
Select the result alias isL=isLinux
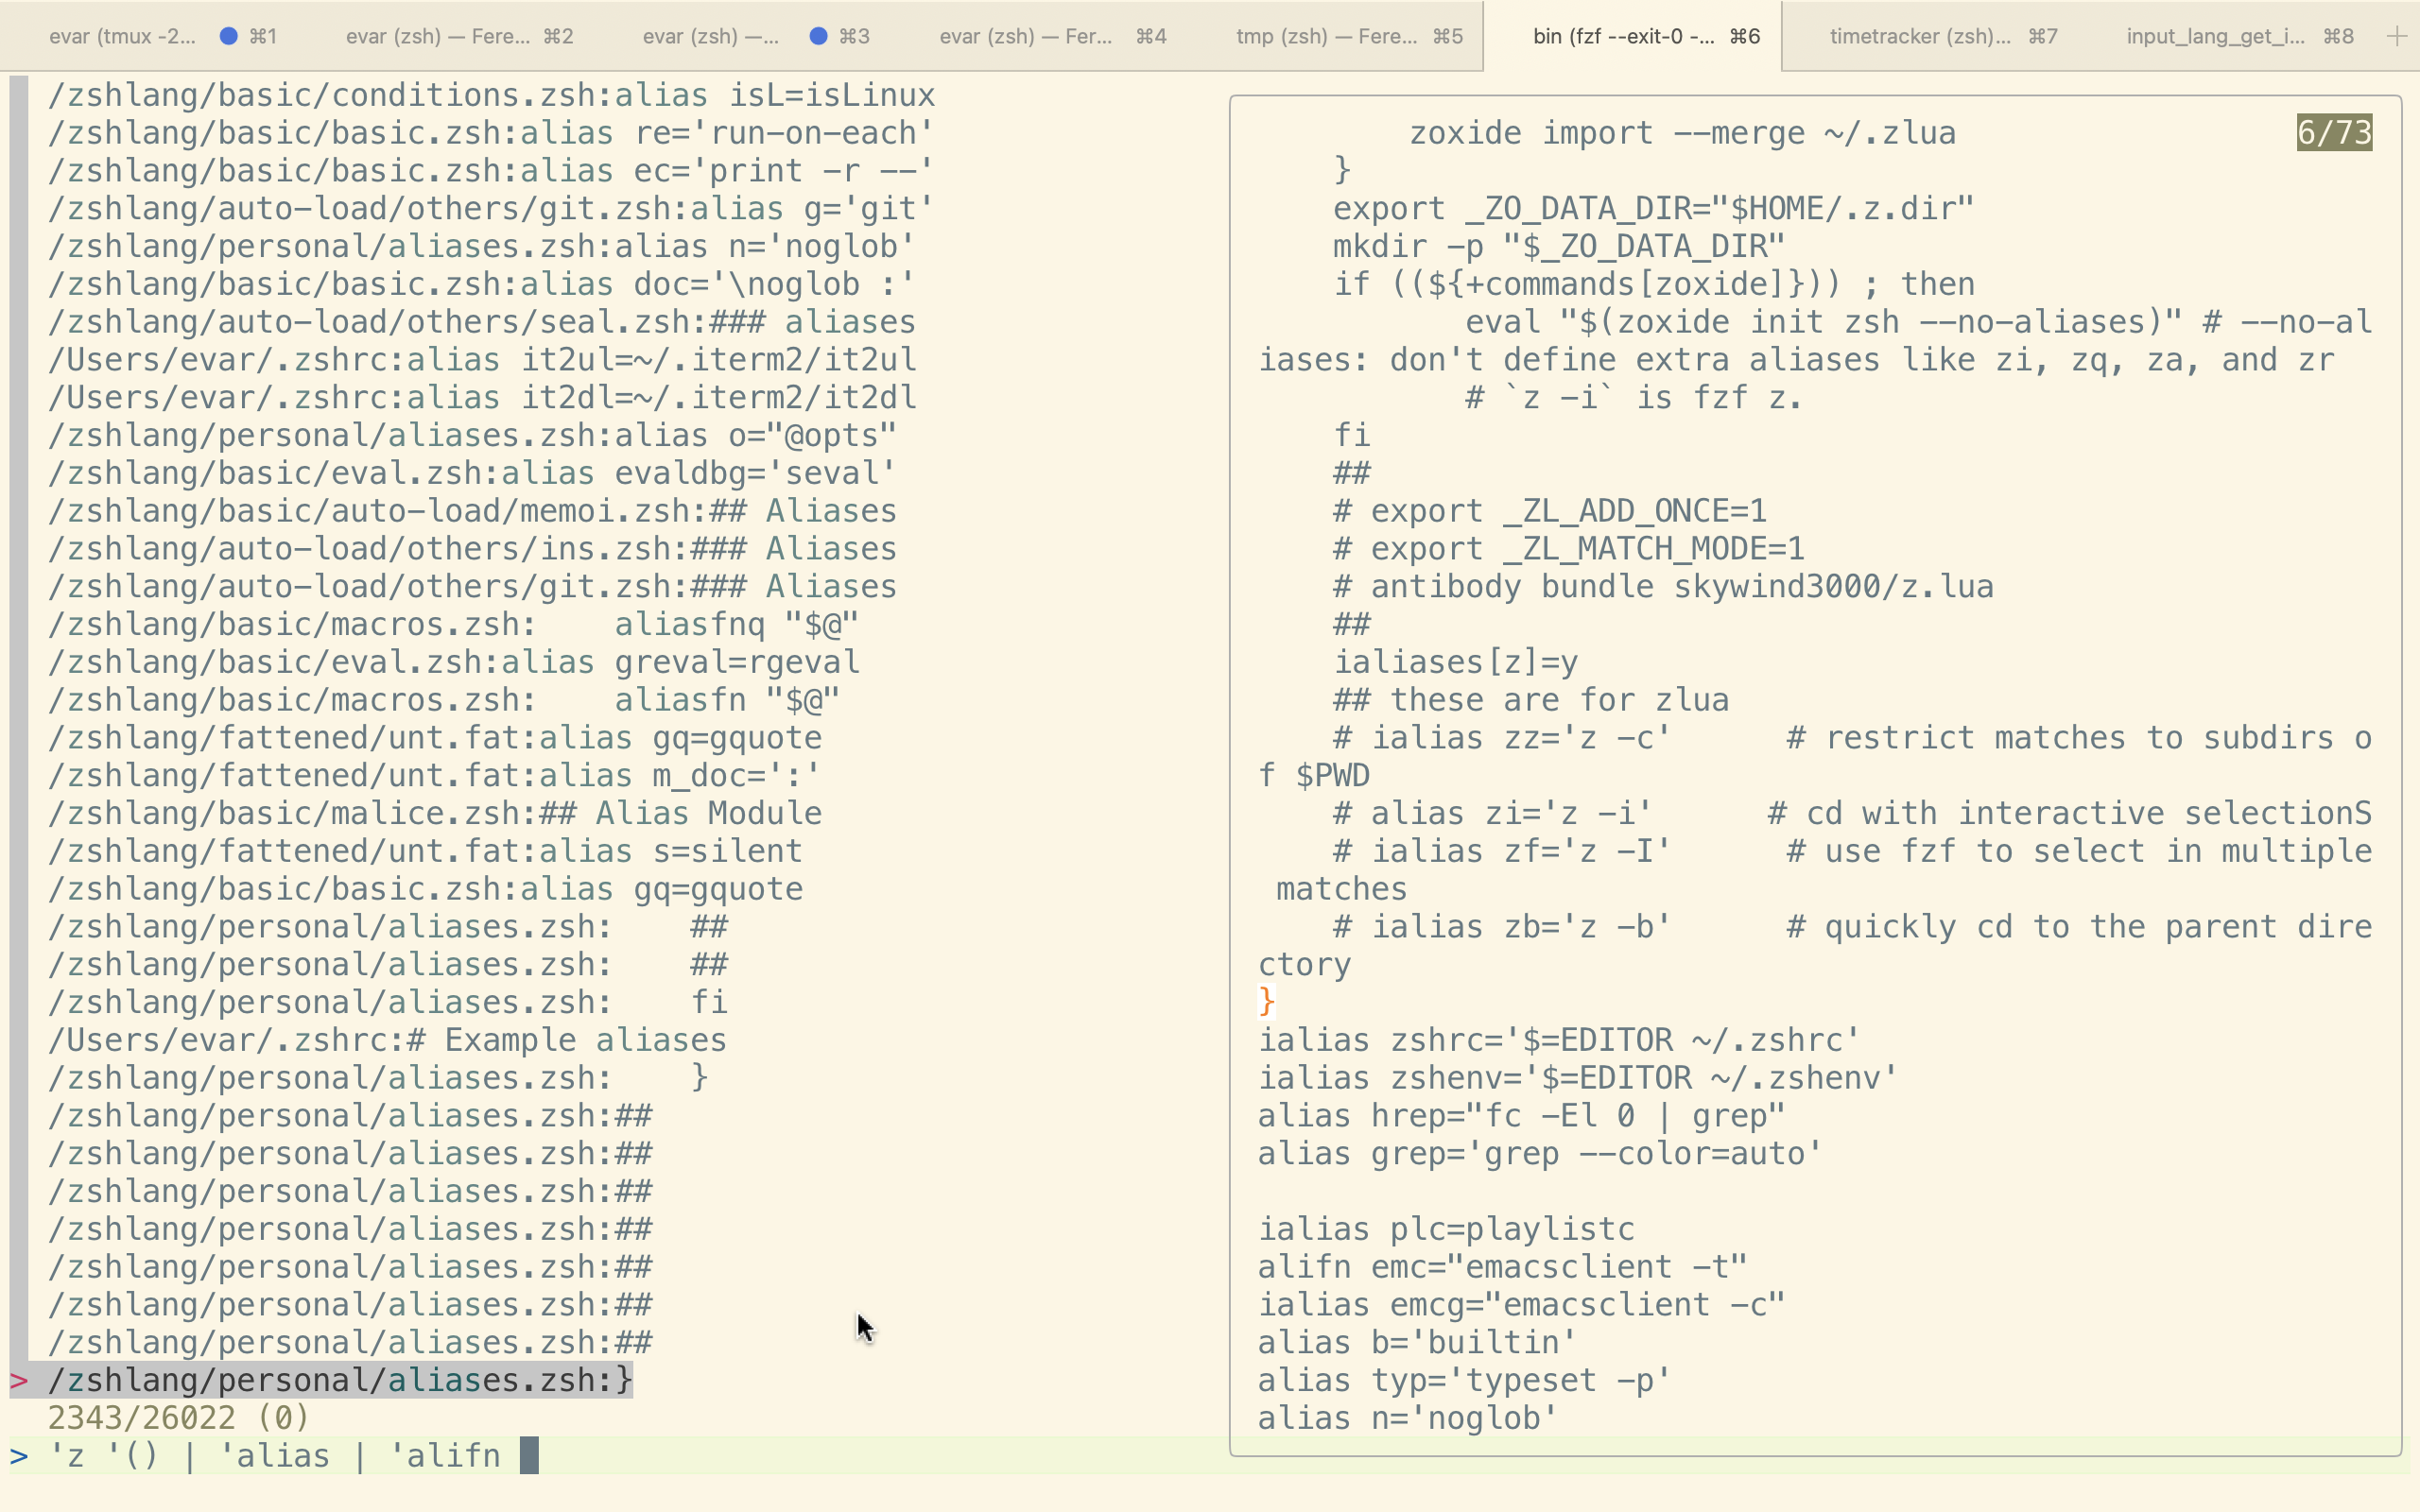[491, 95]
